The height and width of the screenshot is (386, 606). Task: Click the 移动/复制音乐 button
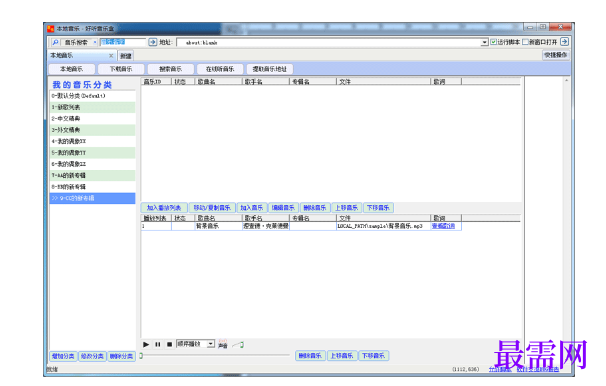point(212,208)
